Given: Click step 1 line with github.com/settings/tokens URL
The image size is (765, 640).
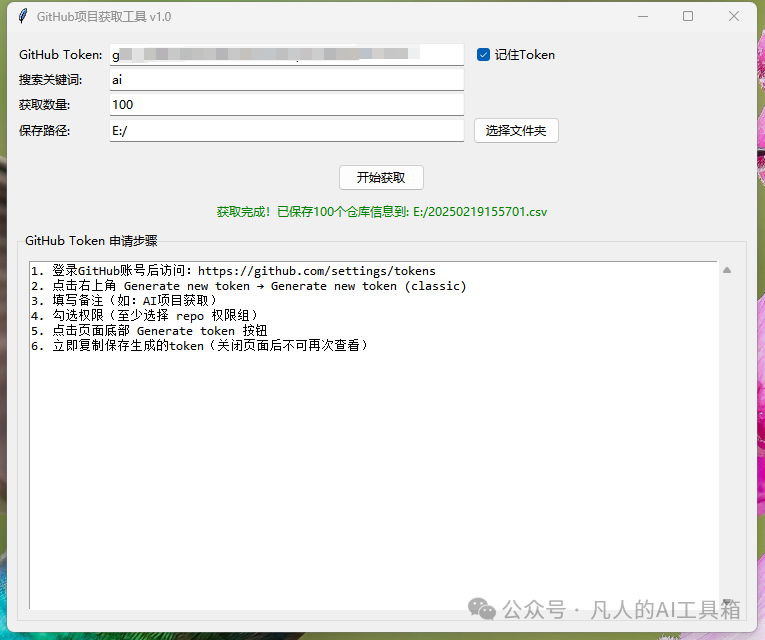Looking at the screenshot, I should [x=233, y=271].
